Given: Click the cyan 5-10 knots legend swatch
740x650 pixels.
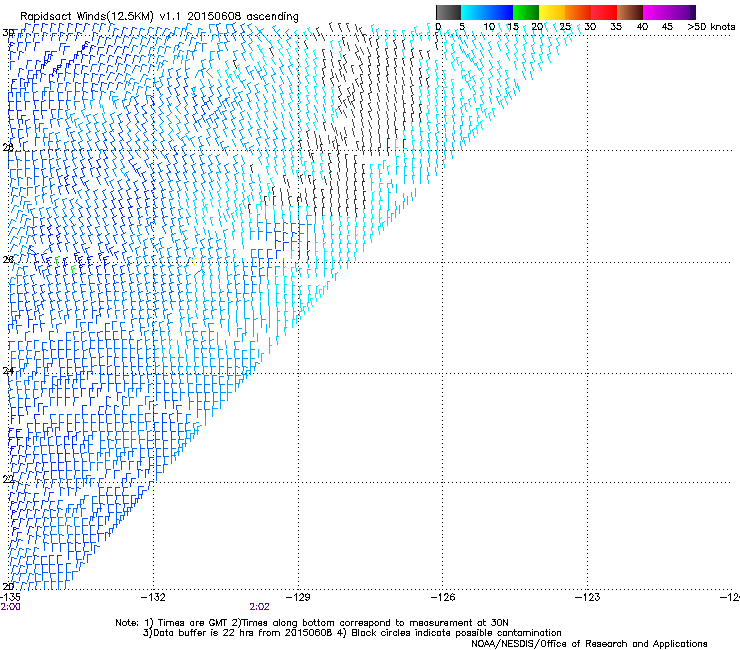Looking at the screenshot, I should 474,12.
